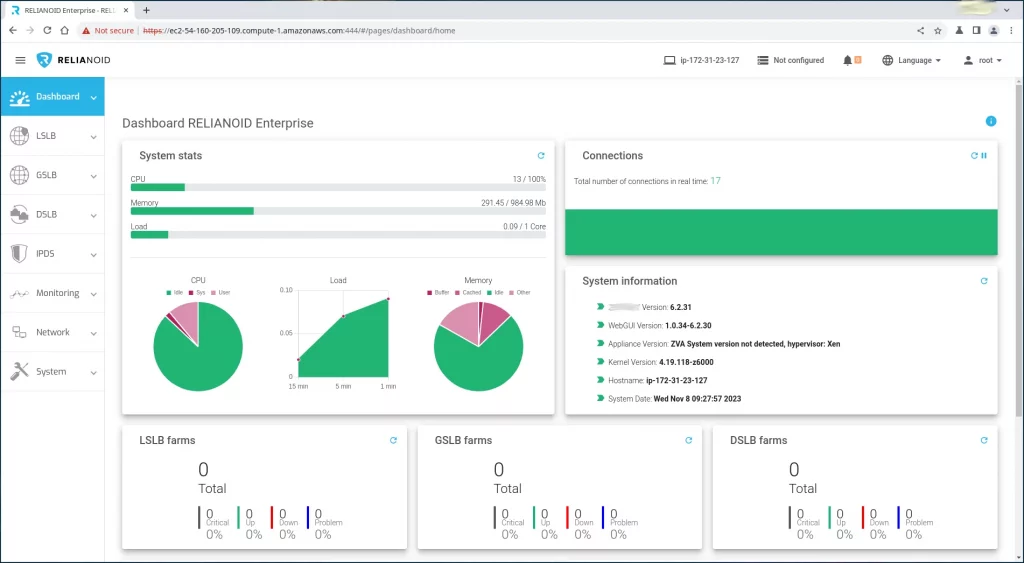This screenshot has height=563, width=1024.
Task: Refresh the Connections panel
Action: click(974, 155)
